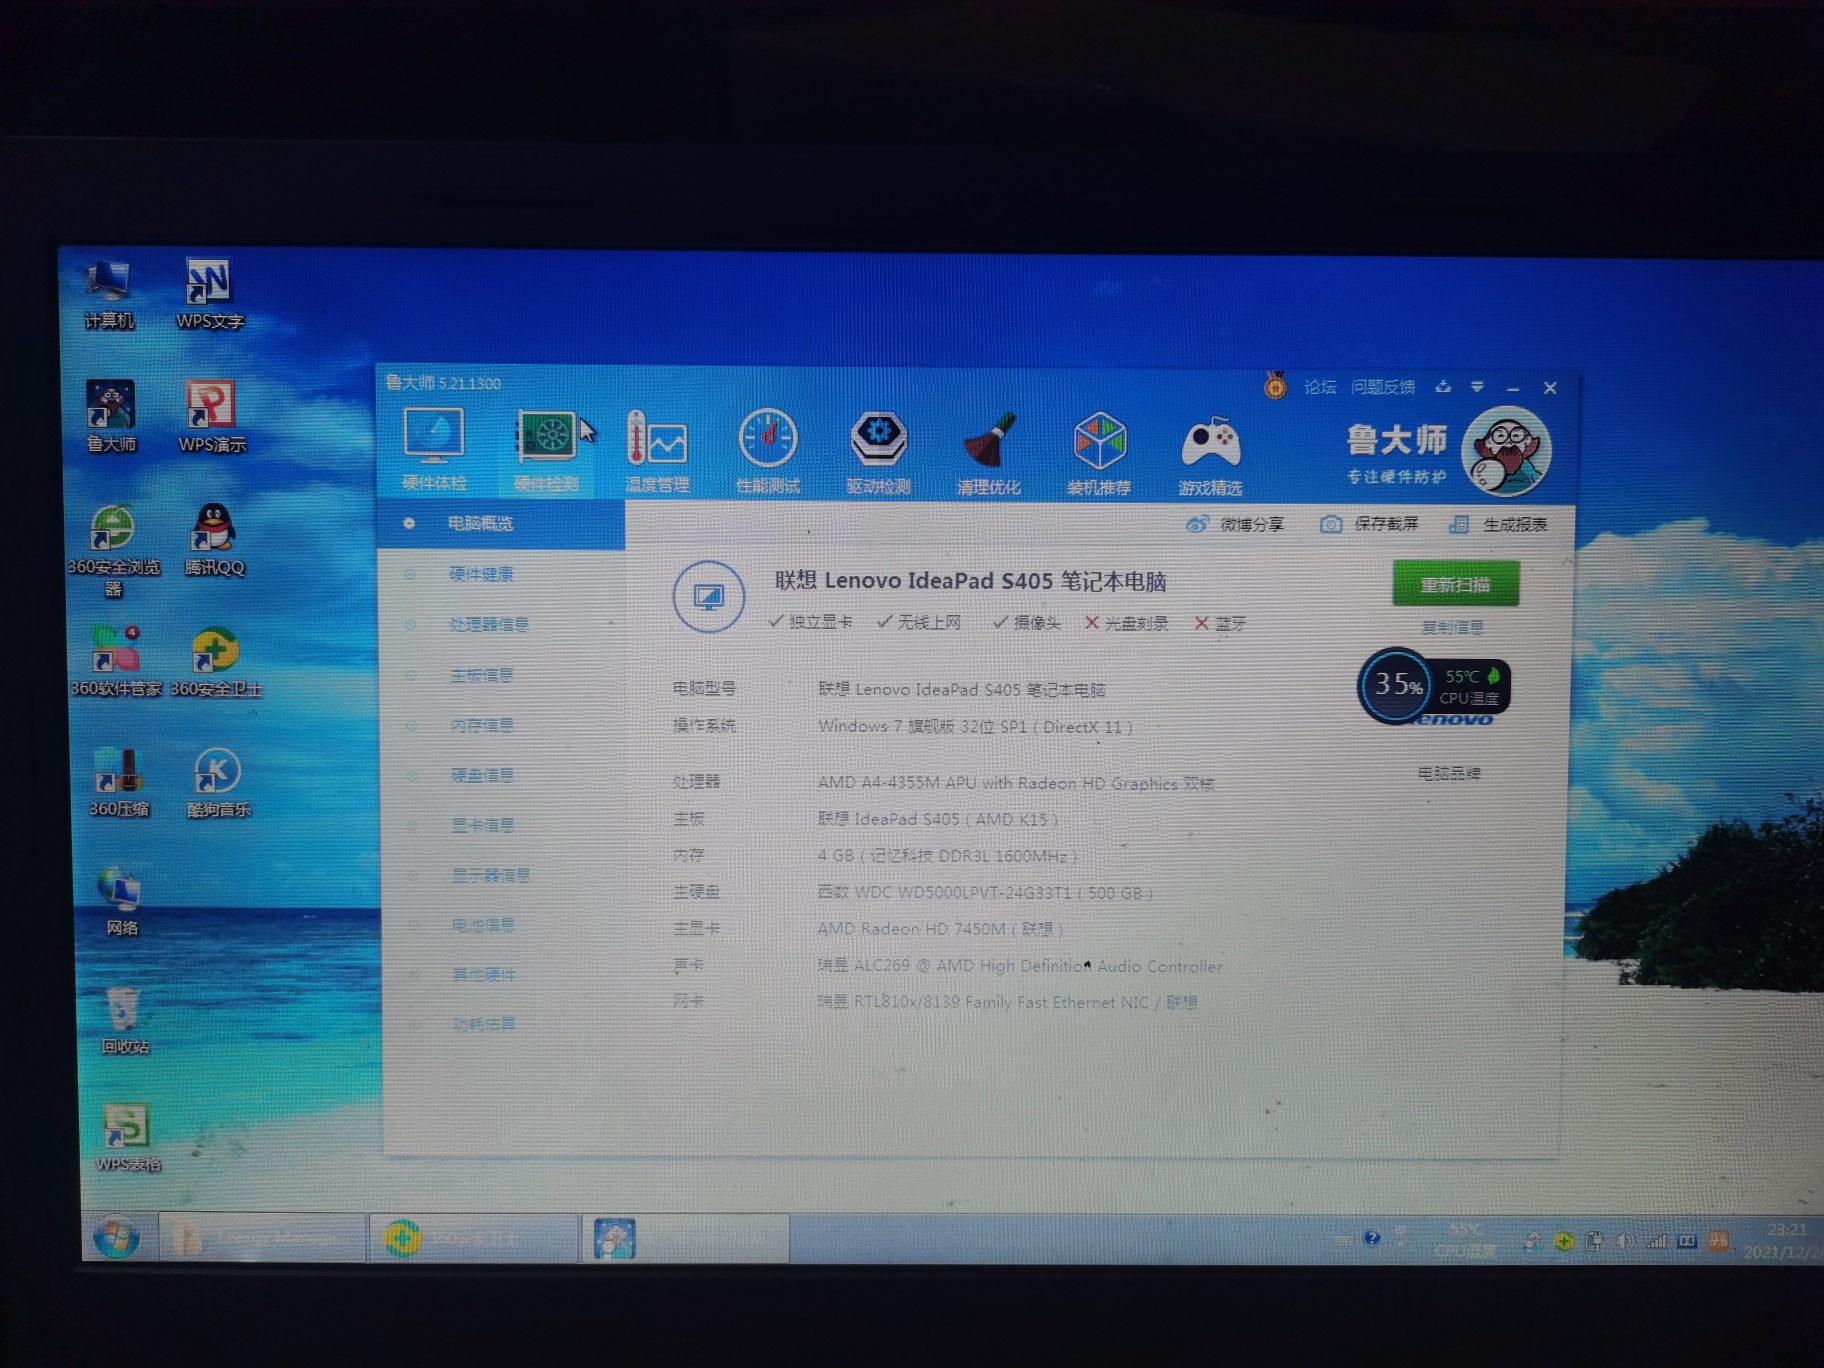Click the 联想 Lenovo IdeaPad S405 title
The image size is (1824, 1368).
(970, 581)
